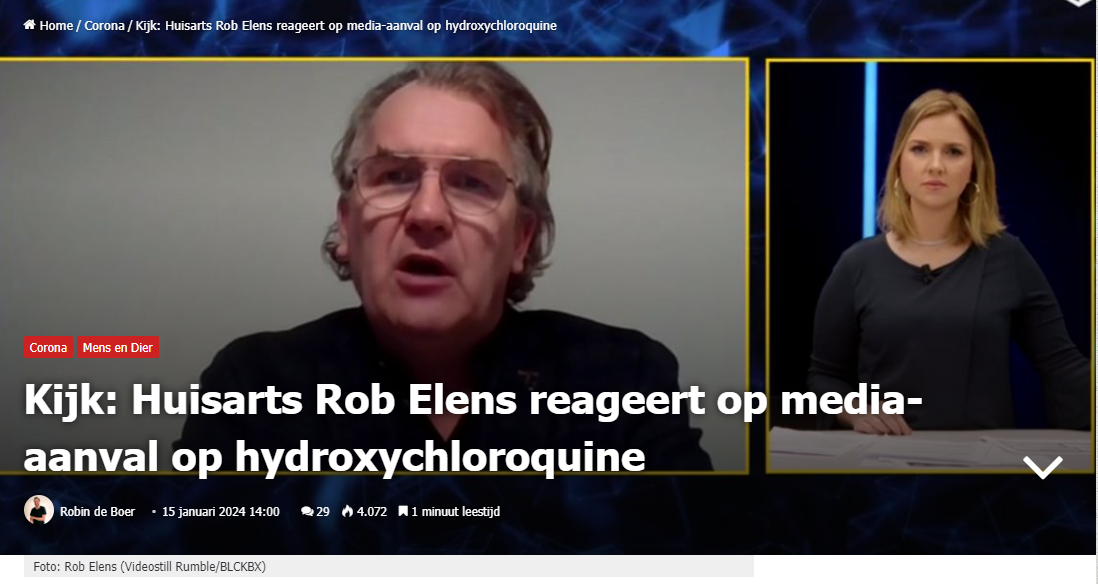Click the view count 4.072
The width and height of the screenshot is (1098, 584).
coord(372,512)
